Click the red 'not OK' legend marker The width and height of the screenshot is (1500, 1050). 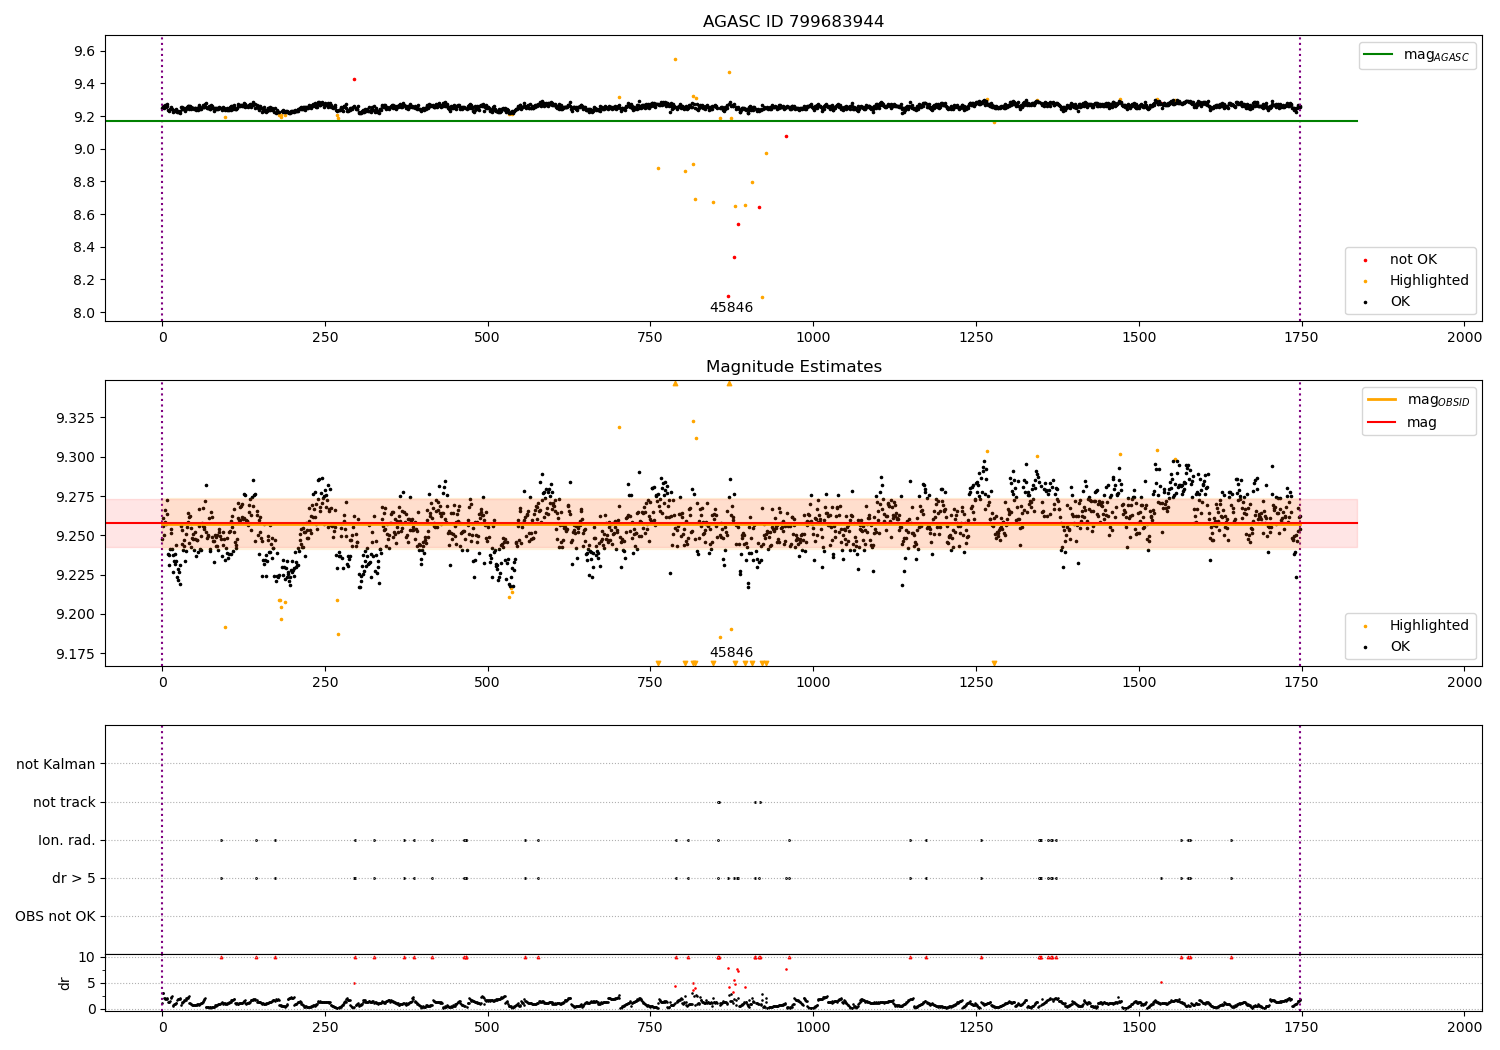1366,260
